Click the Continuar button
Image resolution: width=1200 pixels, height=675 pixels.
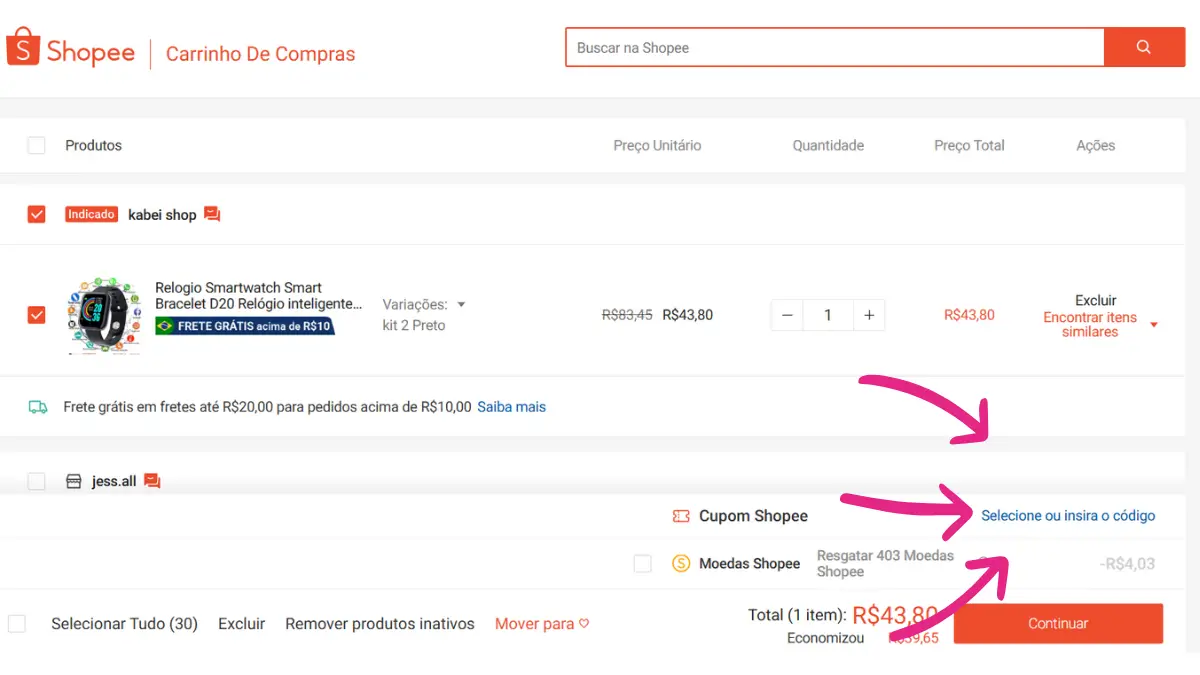[x=1058, y=623]
